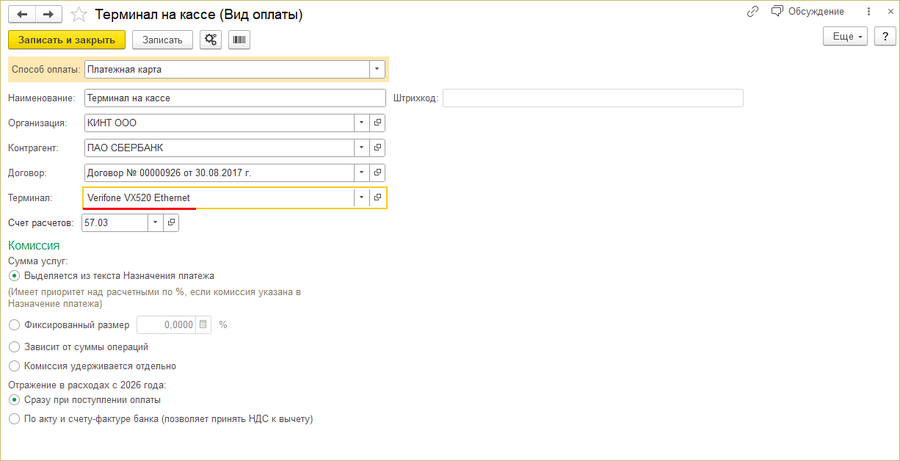Image resolution: width=900 pixels, height=461 pixels.
Task: Select 'Фиксированный размер' commission option
Action: coord(14,325)
